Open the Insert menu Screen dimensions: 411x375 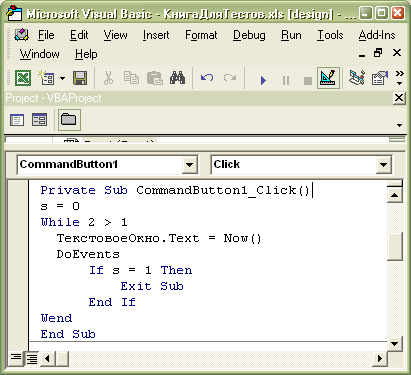tap(156, 35)
